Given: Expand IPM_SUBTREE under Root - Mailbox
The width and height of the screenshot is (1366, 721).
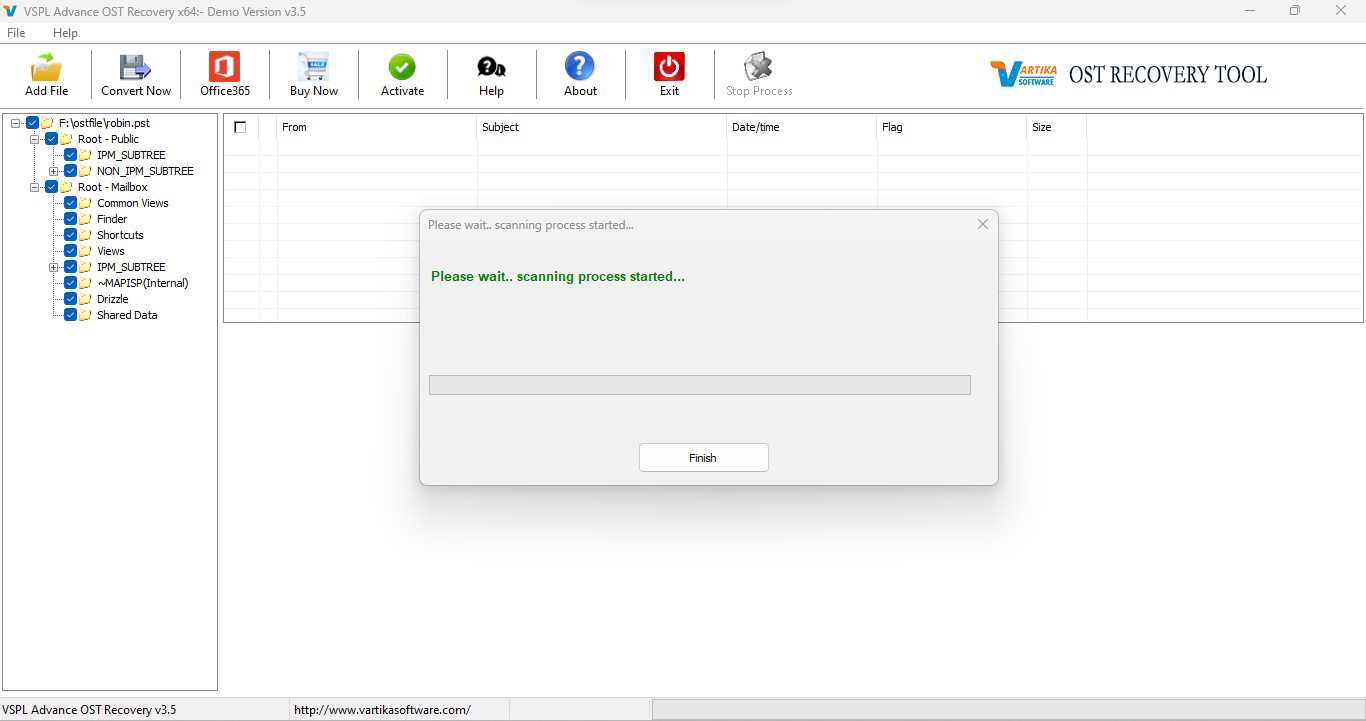Looking at the screenshot, I should pyautogui.click(x=53, y=267).
